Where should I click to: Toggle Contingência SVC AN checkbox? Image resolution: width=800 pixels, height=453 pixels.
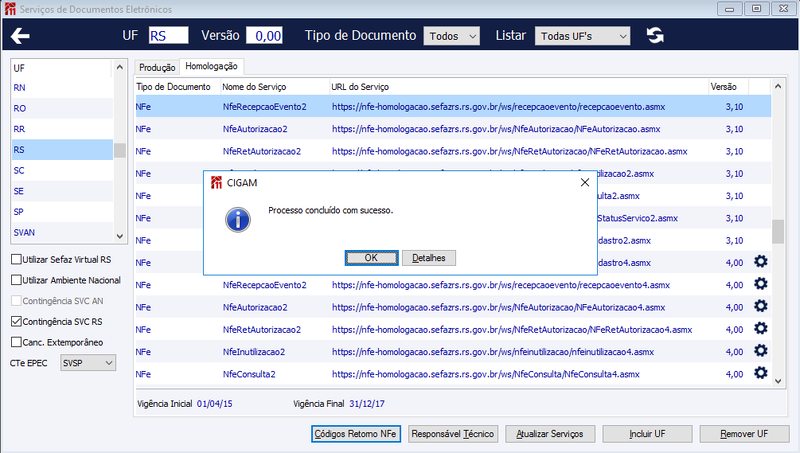point(16,301)
